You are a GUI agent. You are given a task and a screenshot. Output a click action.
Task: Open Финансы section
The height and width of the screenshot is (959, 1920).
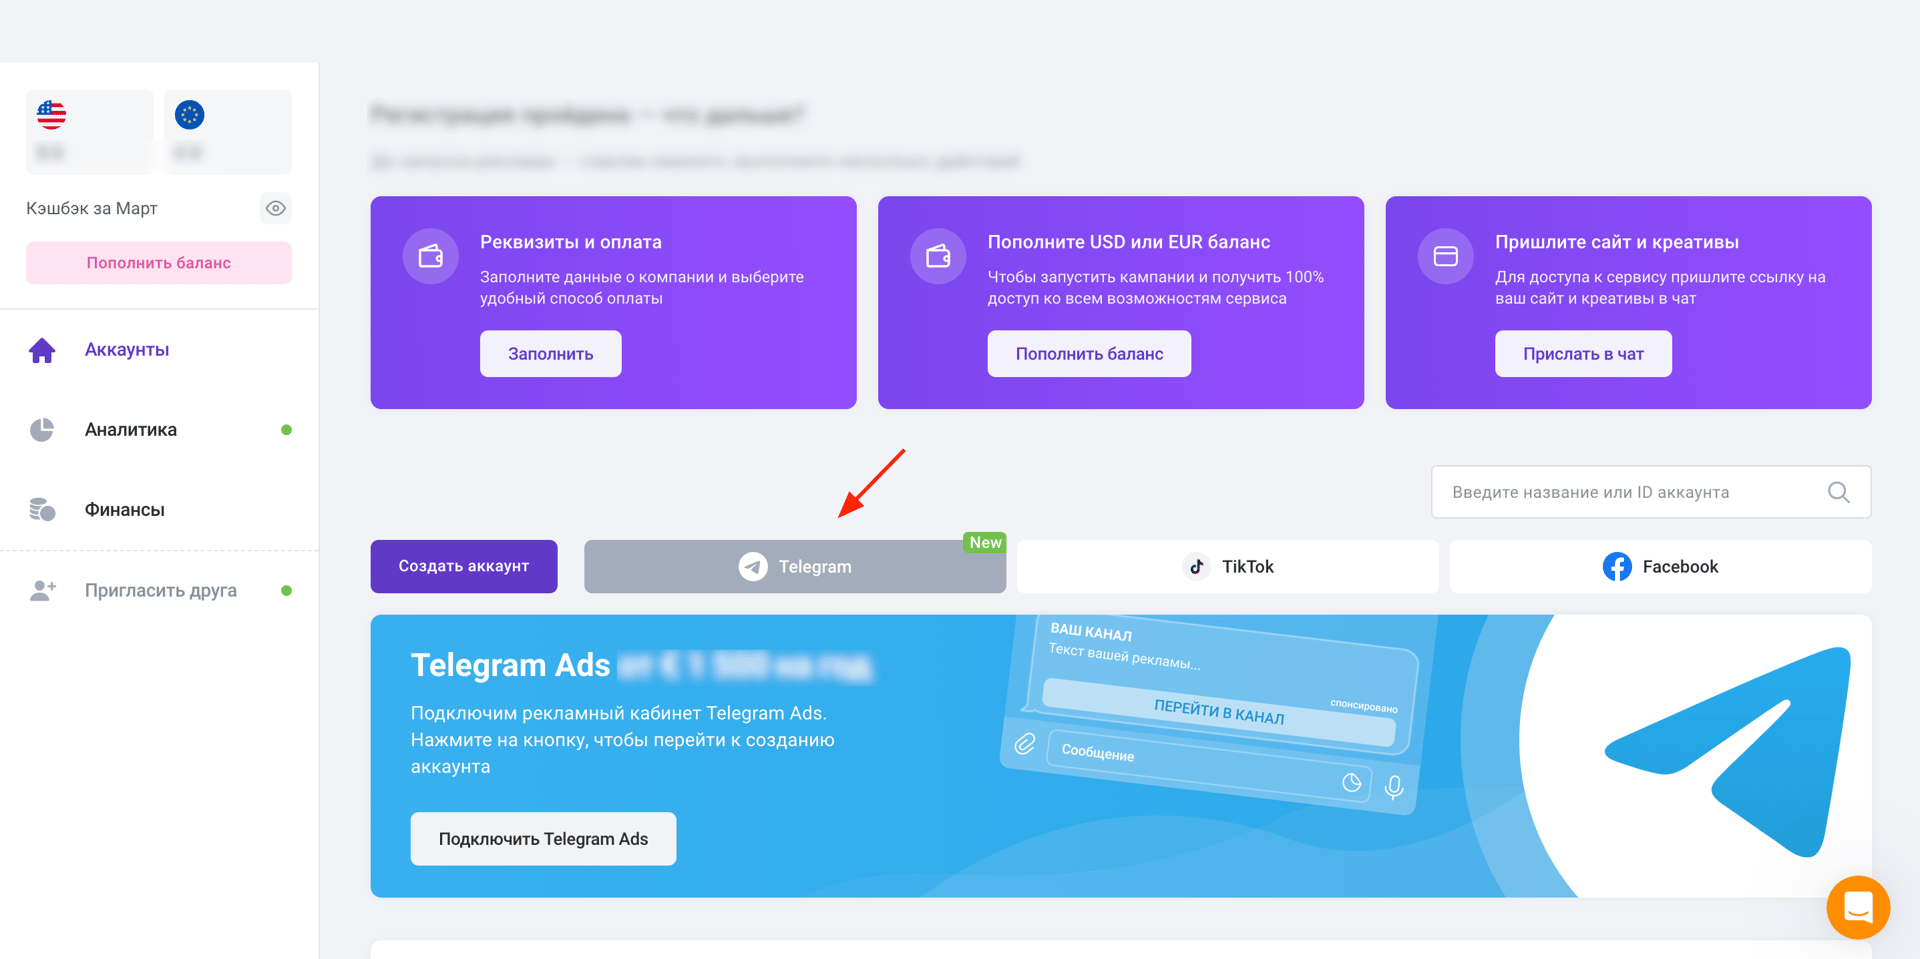pyautogui.click(x=125, y=510)
